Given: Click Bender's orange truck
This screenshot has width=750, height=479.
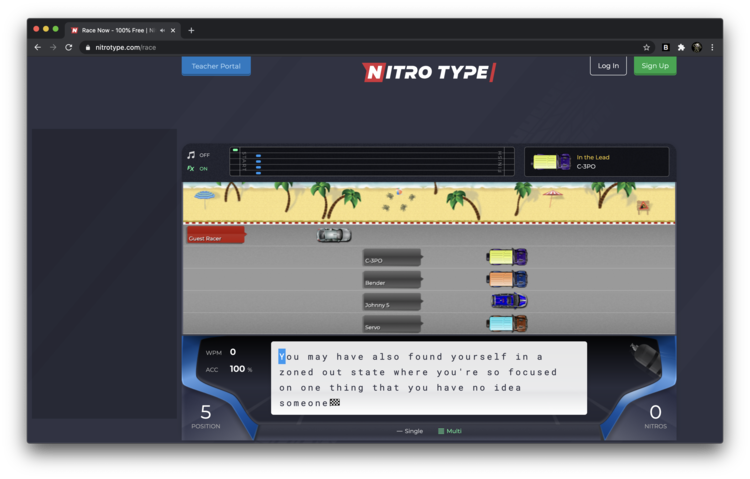Looking at the screenshot, I should 507,279.
